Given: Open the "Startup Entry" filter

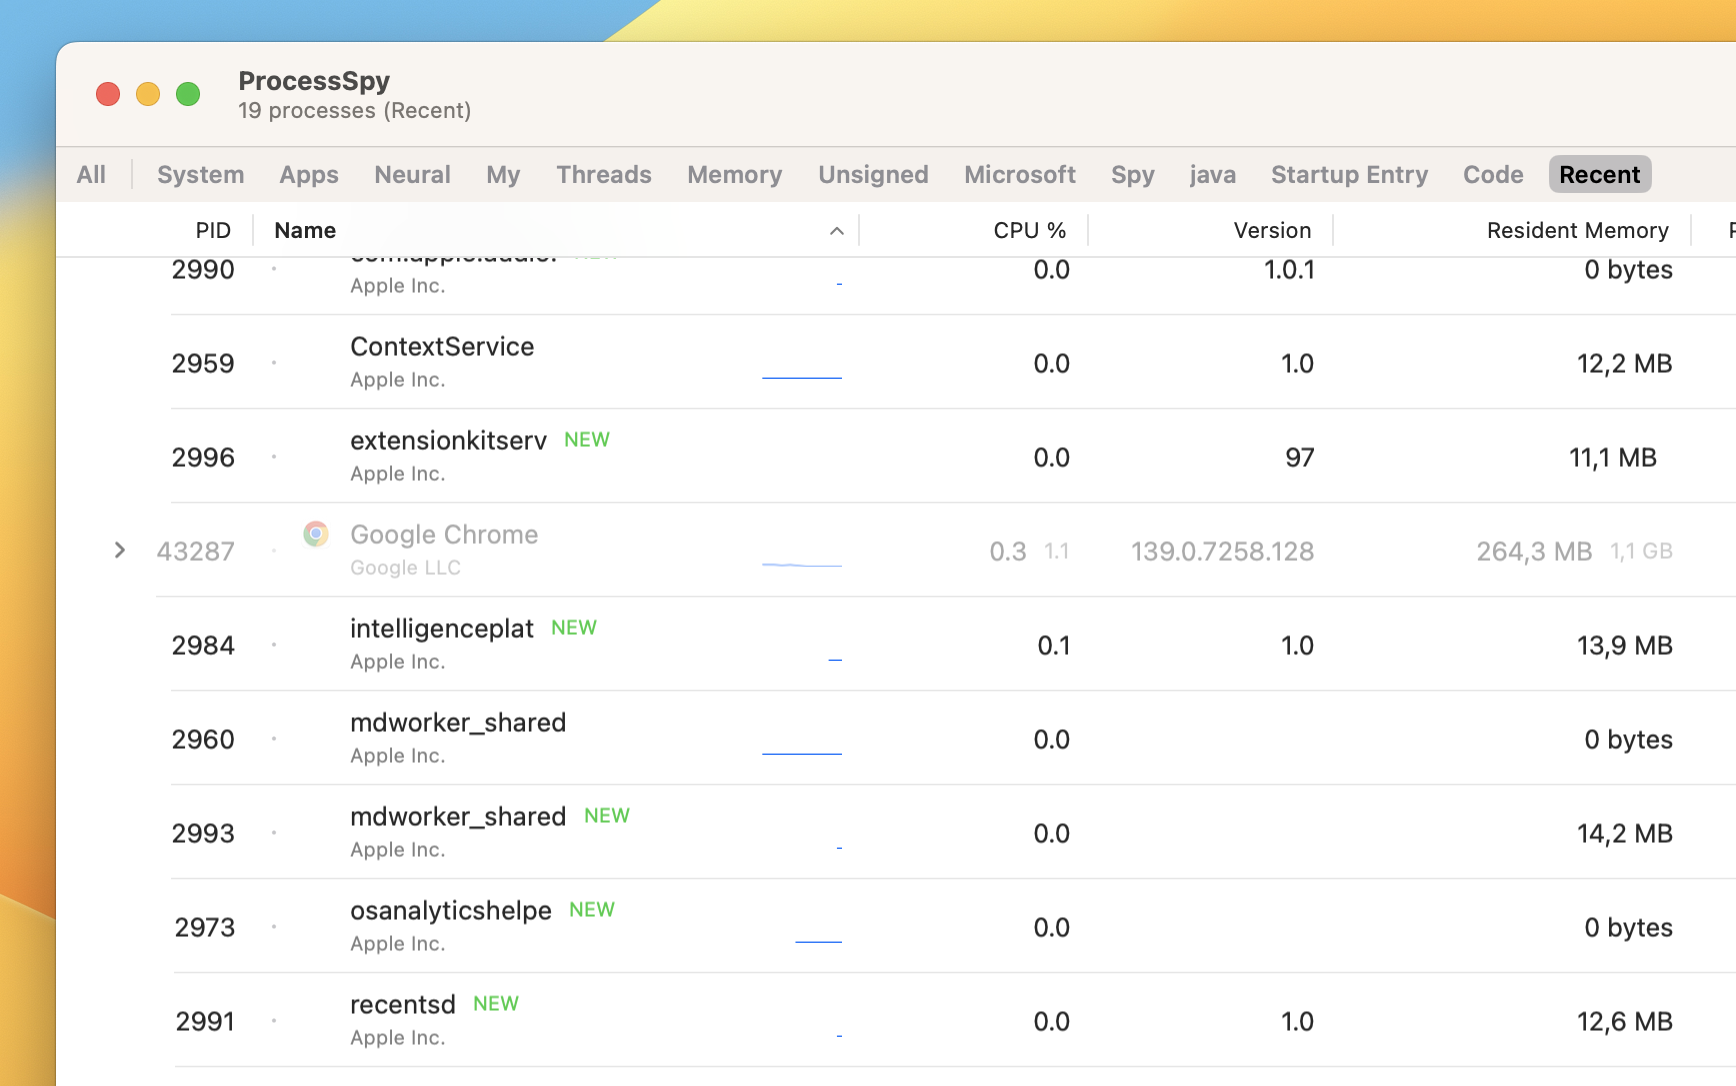Looking at the screenshot, I should coord(1349,174).
